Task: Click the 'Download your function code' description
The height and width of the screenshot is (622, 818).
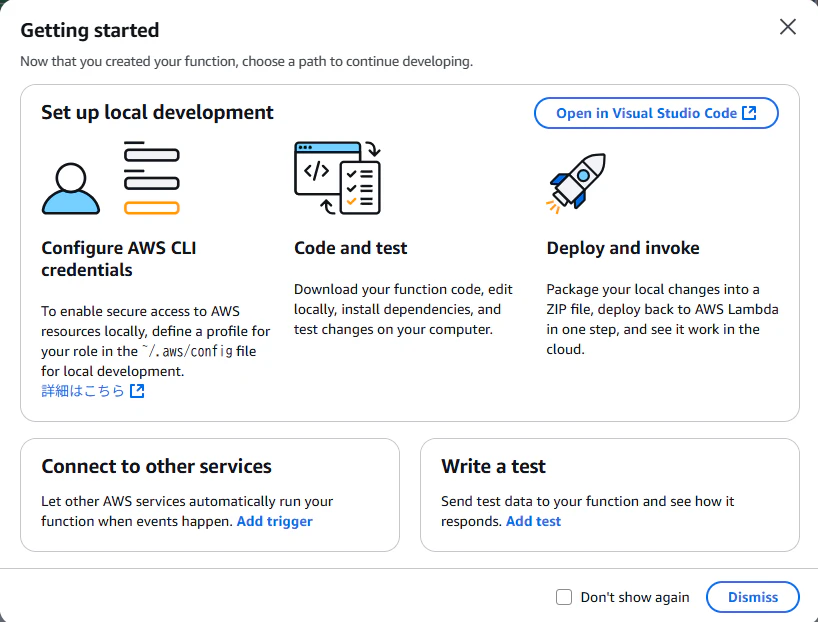Action: pyautogui.click(x=403, y=309)
